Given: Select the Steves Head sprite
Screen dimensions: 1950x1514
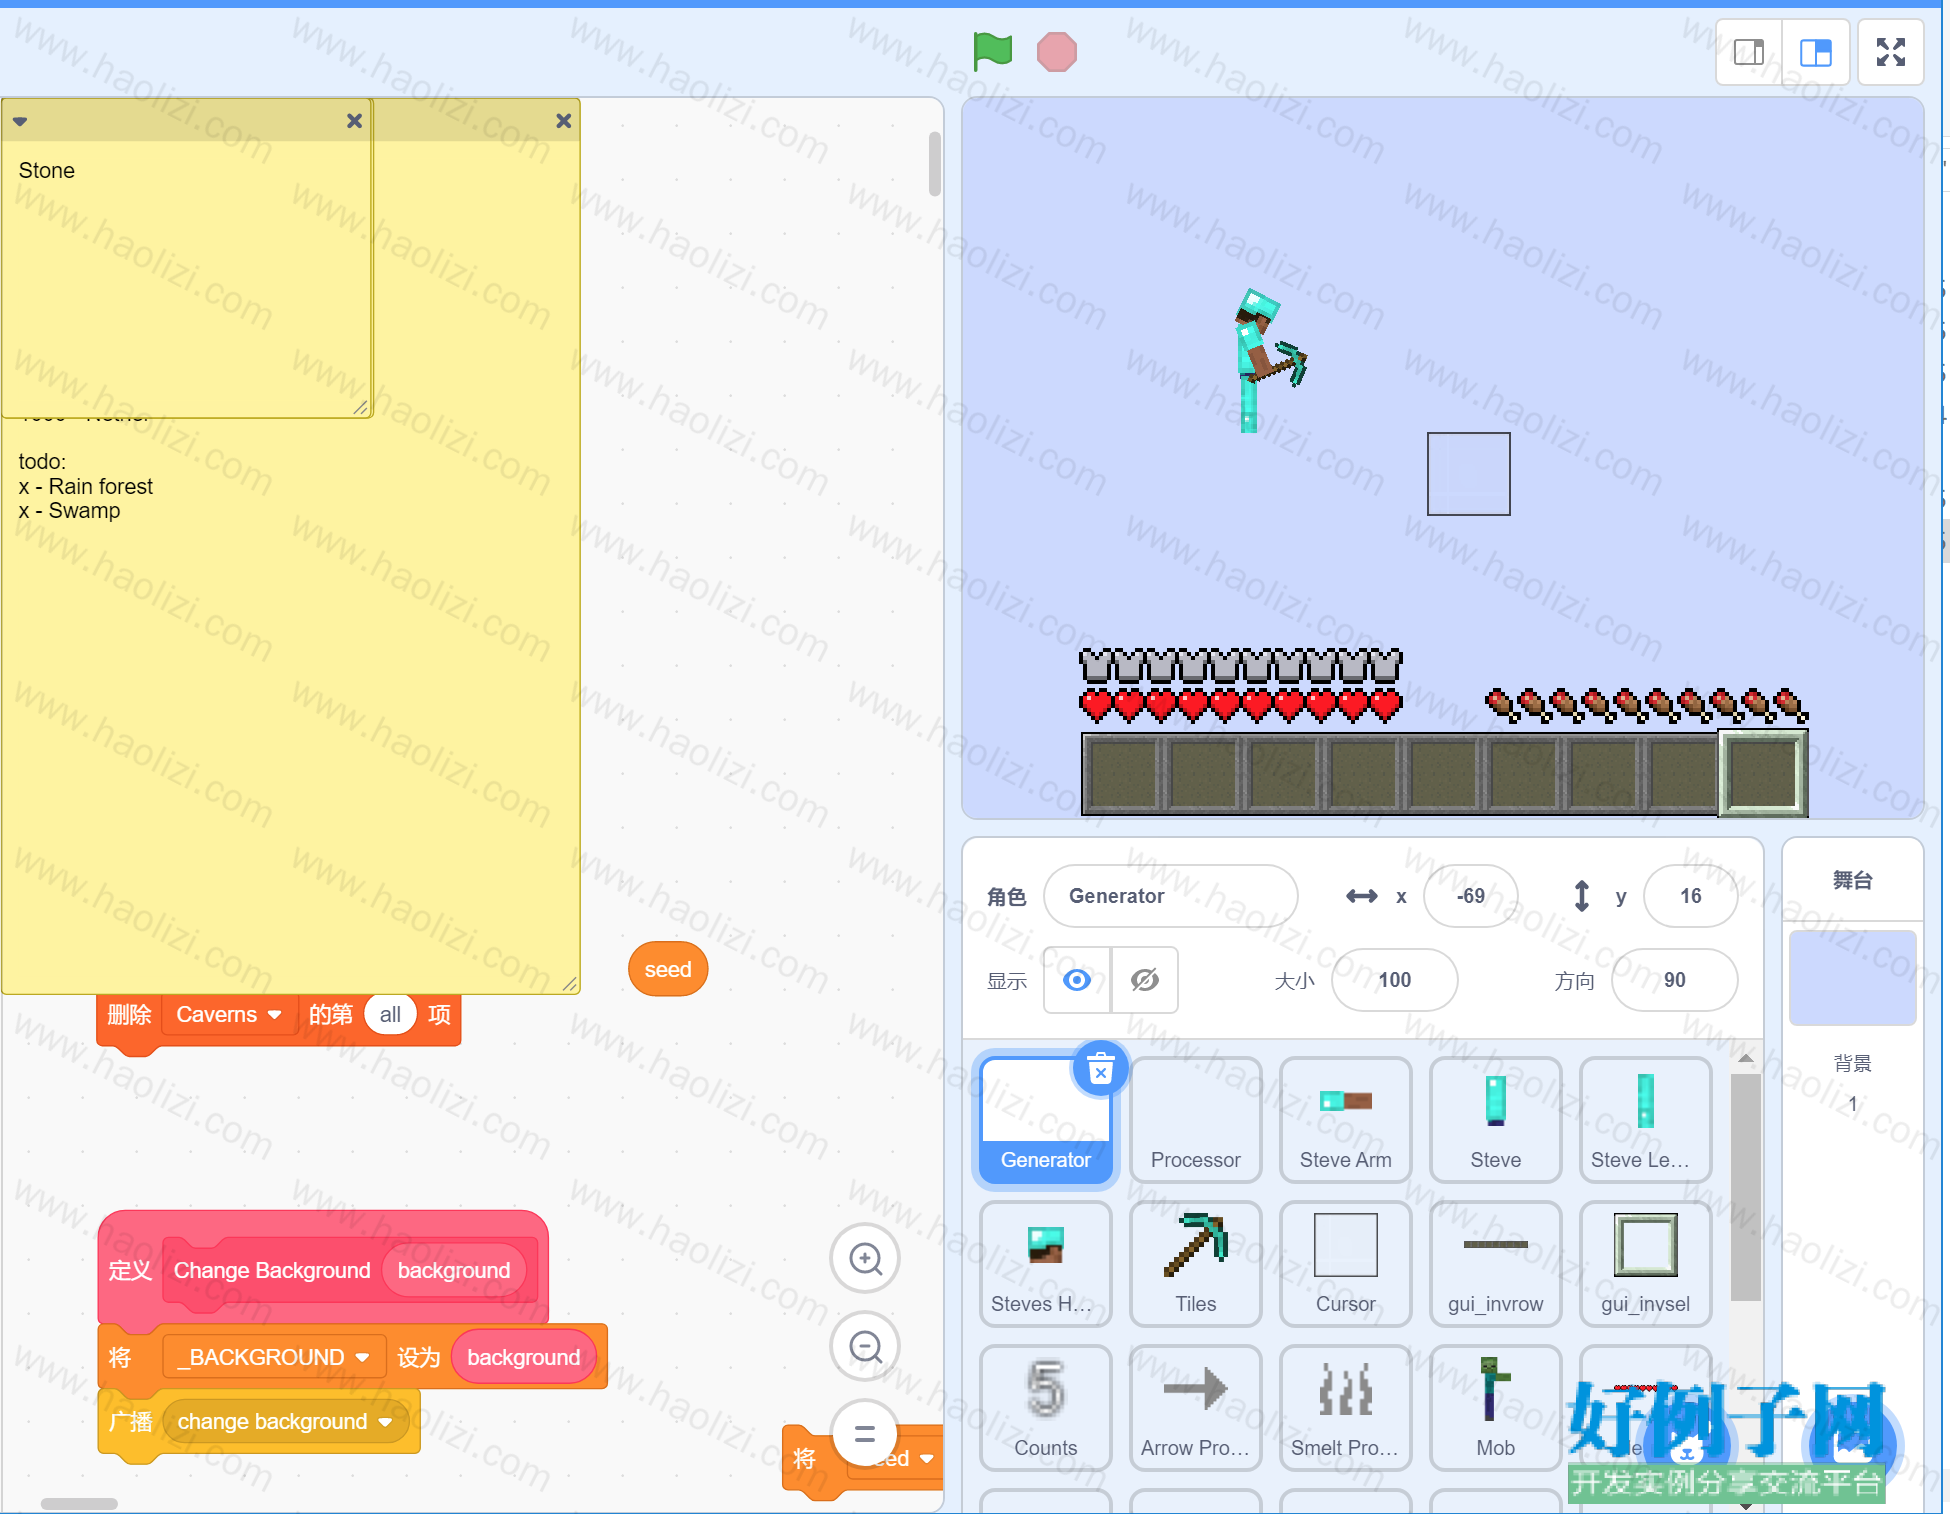Looking at the screenshot, I should (x=1045, y=1265).
